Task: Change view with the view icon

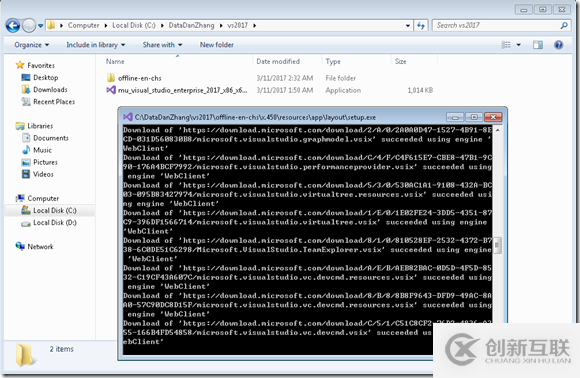Action: click(506, 45)
